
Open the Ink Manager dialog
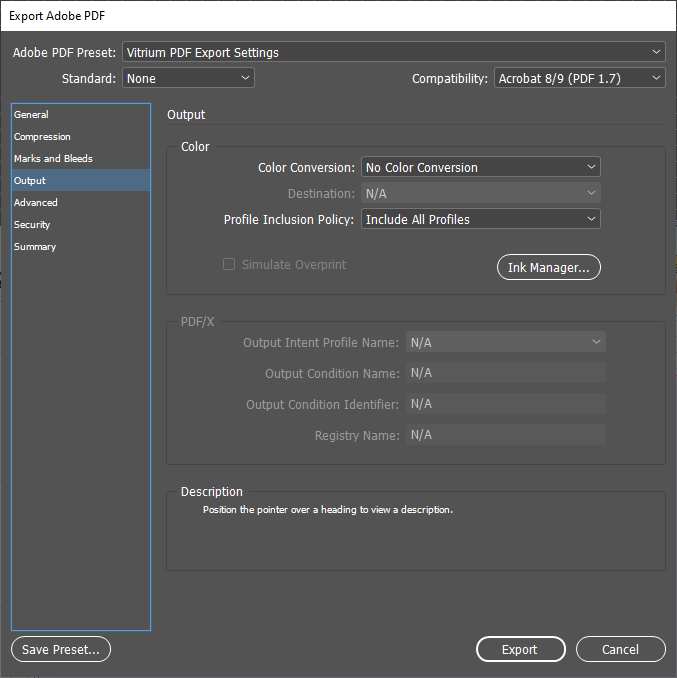(x=549, y=267)
